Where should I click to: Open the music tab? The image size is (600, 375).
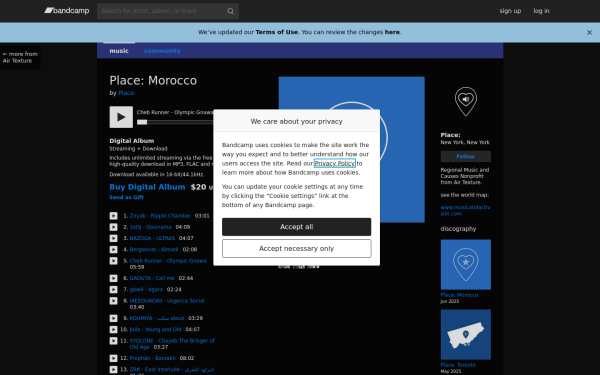[x=119, y=51]
